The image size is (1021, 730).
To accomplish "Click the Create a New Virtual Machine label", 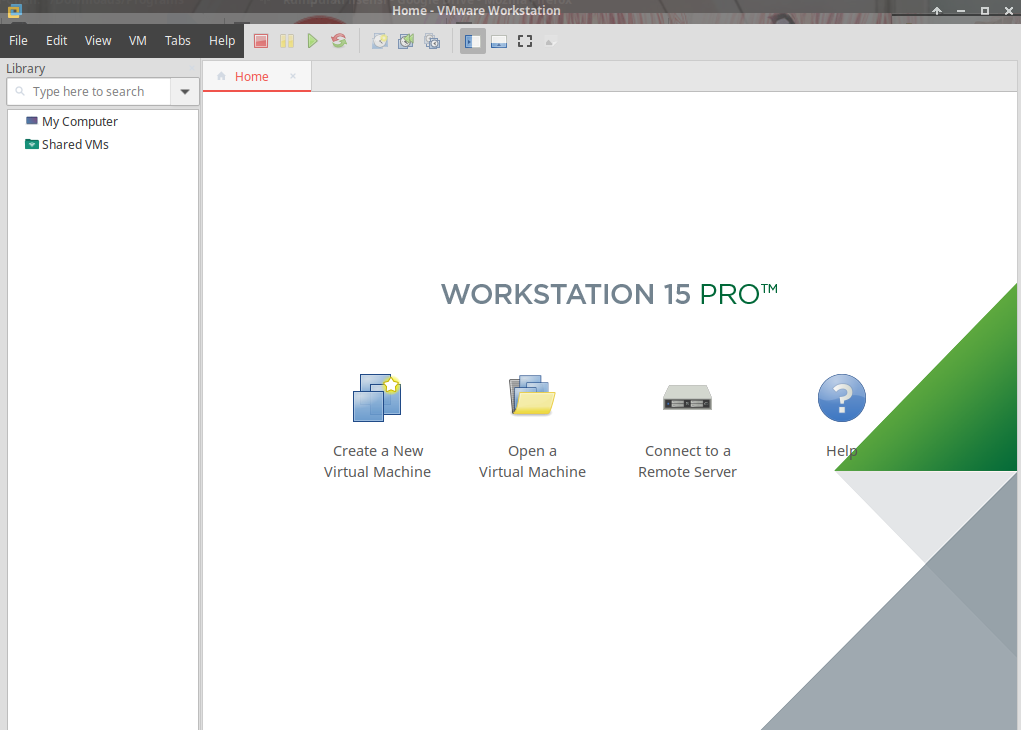I will (378, 461).
